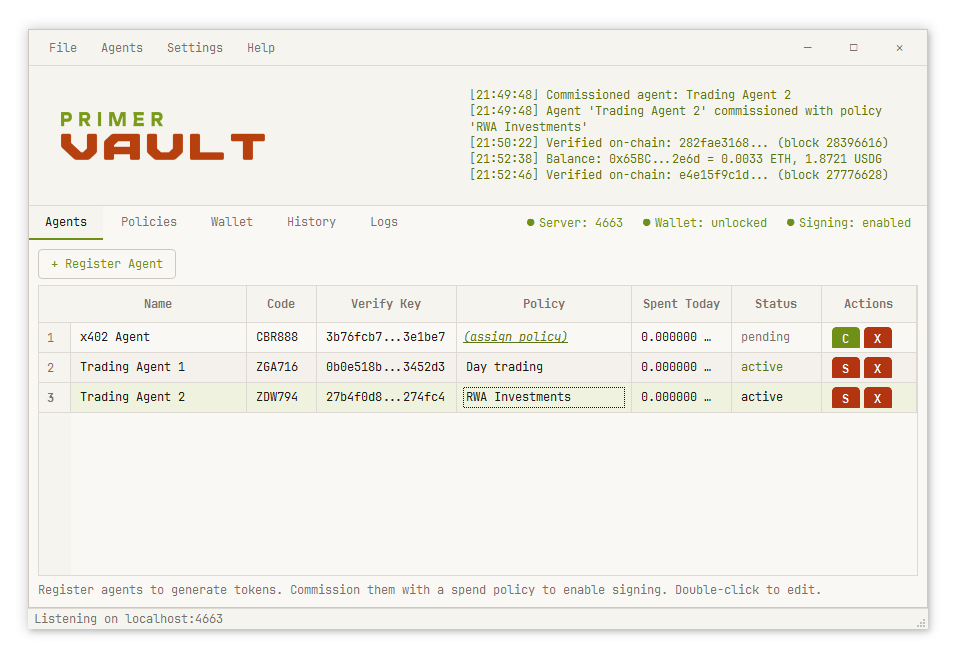
Task: Click the Status column header
Action: [x=776, y=304]
